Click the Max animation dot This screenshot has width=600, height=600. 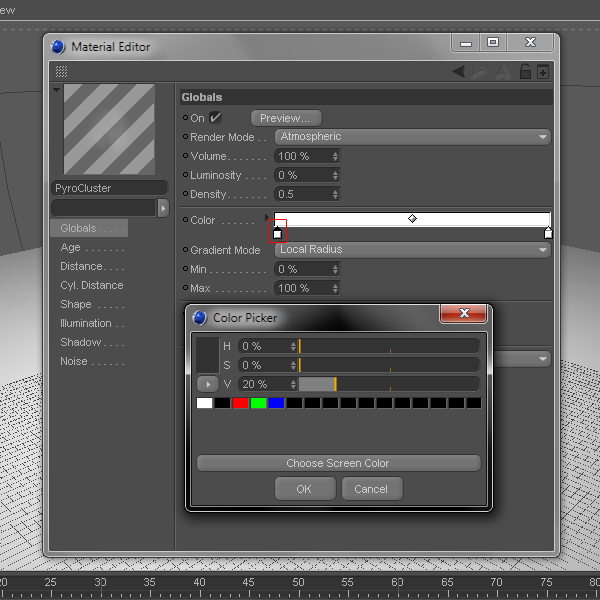(185, 287)
